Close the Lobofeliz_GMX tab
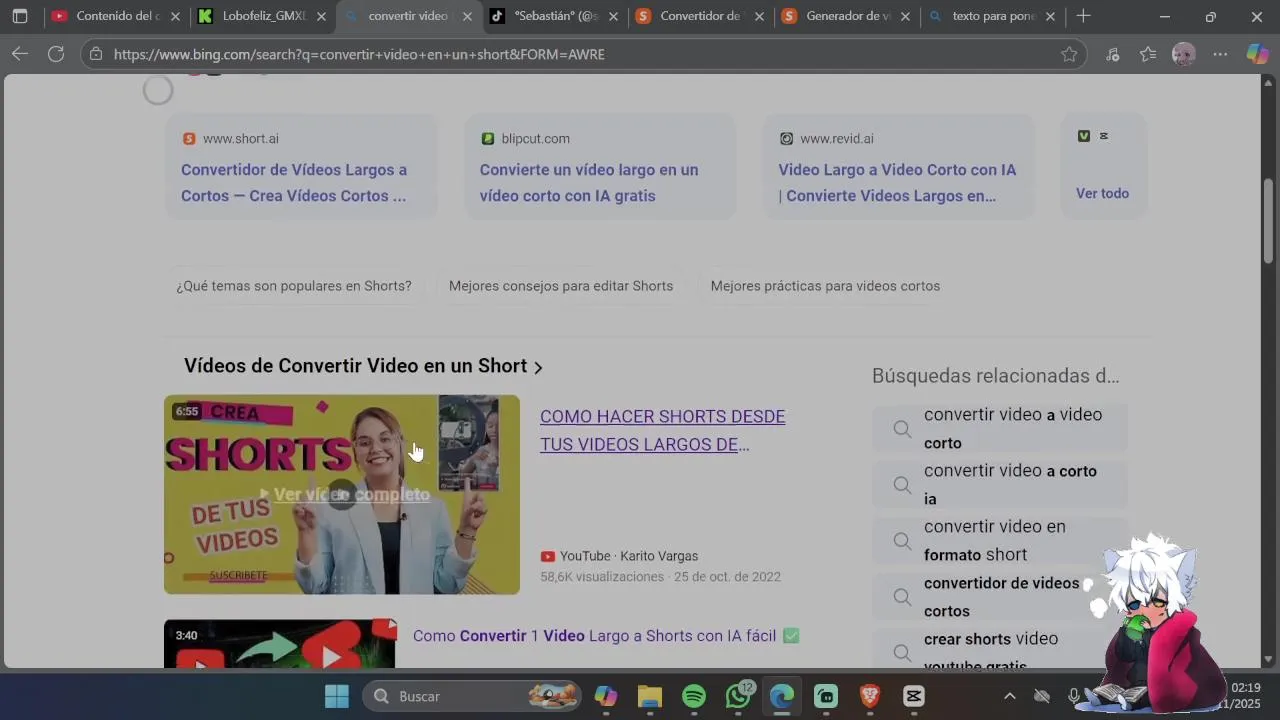 point(321,16)
